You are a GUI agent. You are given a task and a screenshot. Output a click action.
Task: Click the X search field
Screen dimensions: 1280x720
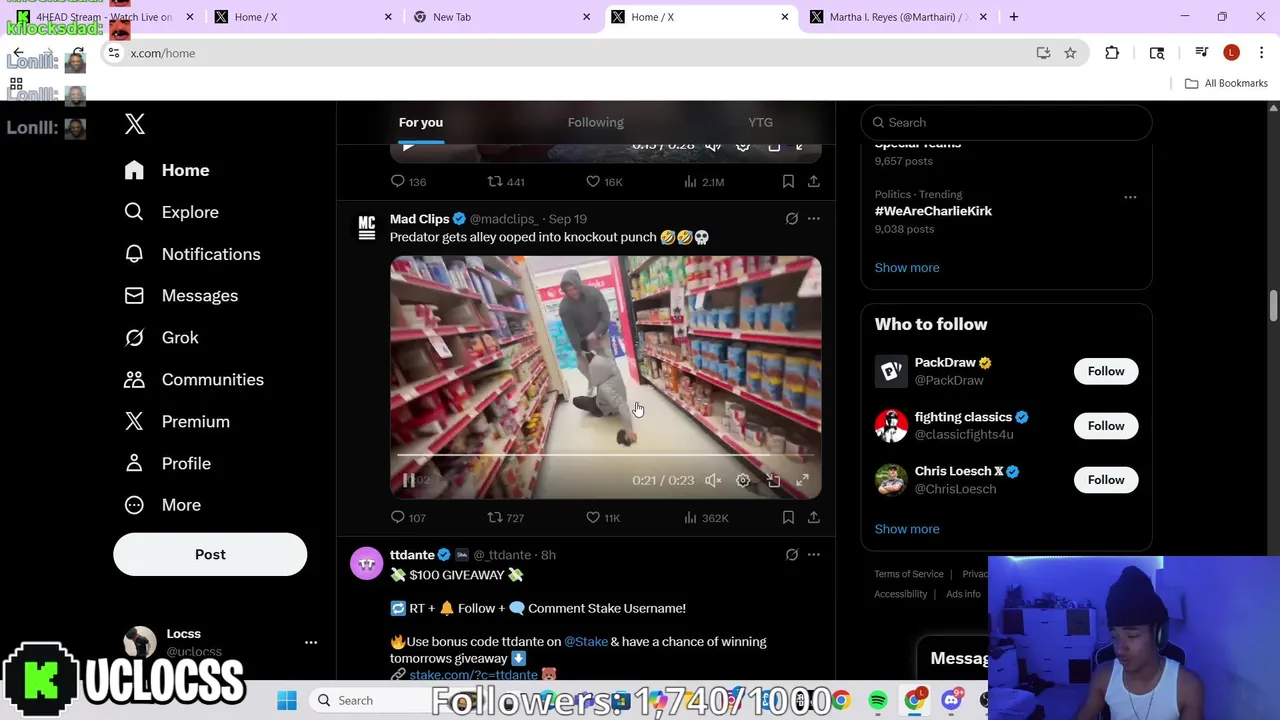[1006, 122]
